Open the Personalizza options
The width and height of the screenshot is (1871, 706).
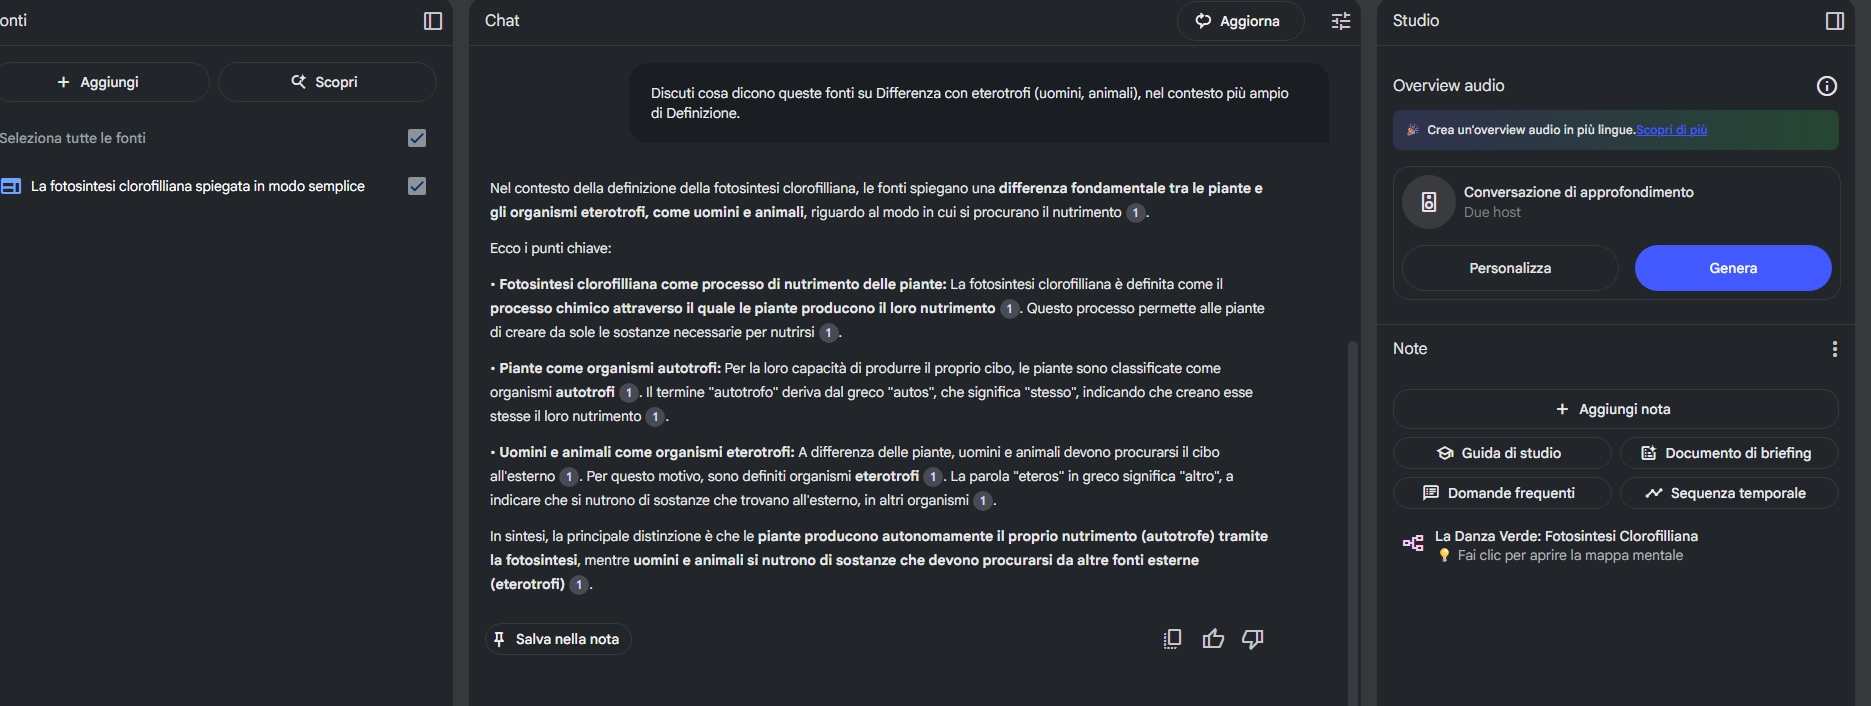click(1510, 268)
